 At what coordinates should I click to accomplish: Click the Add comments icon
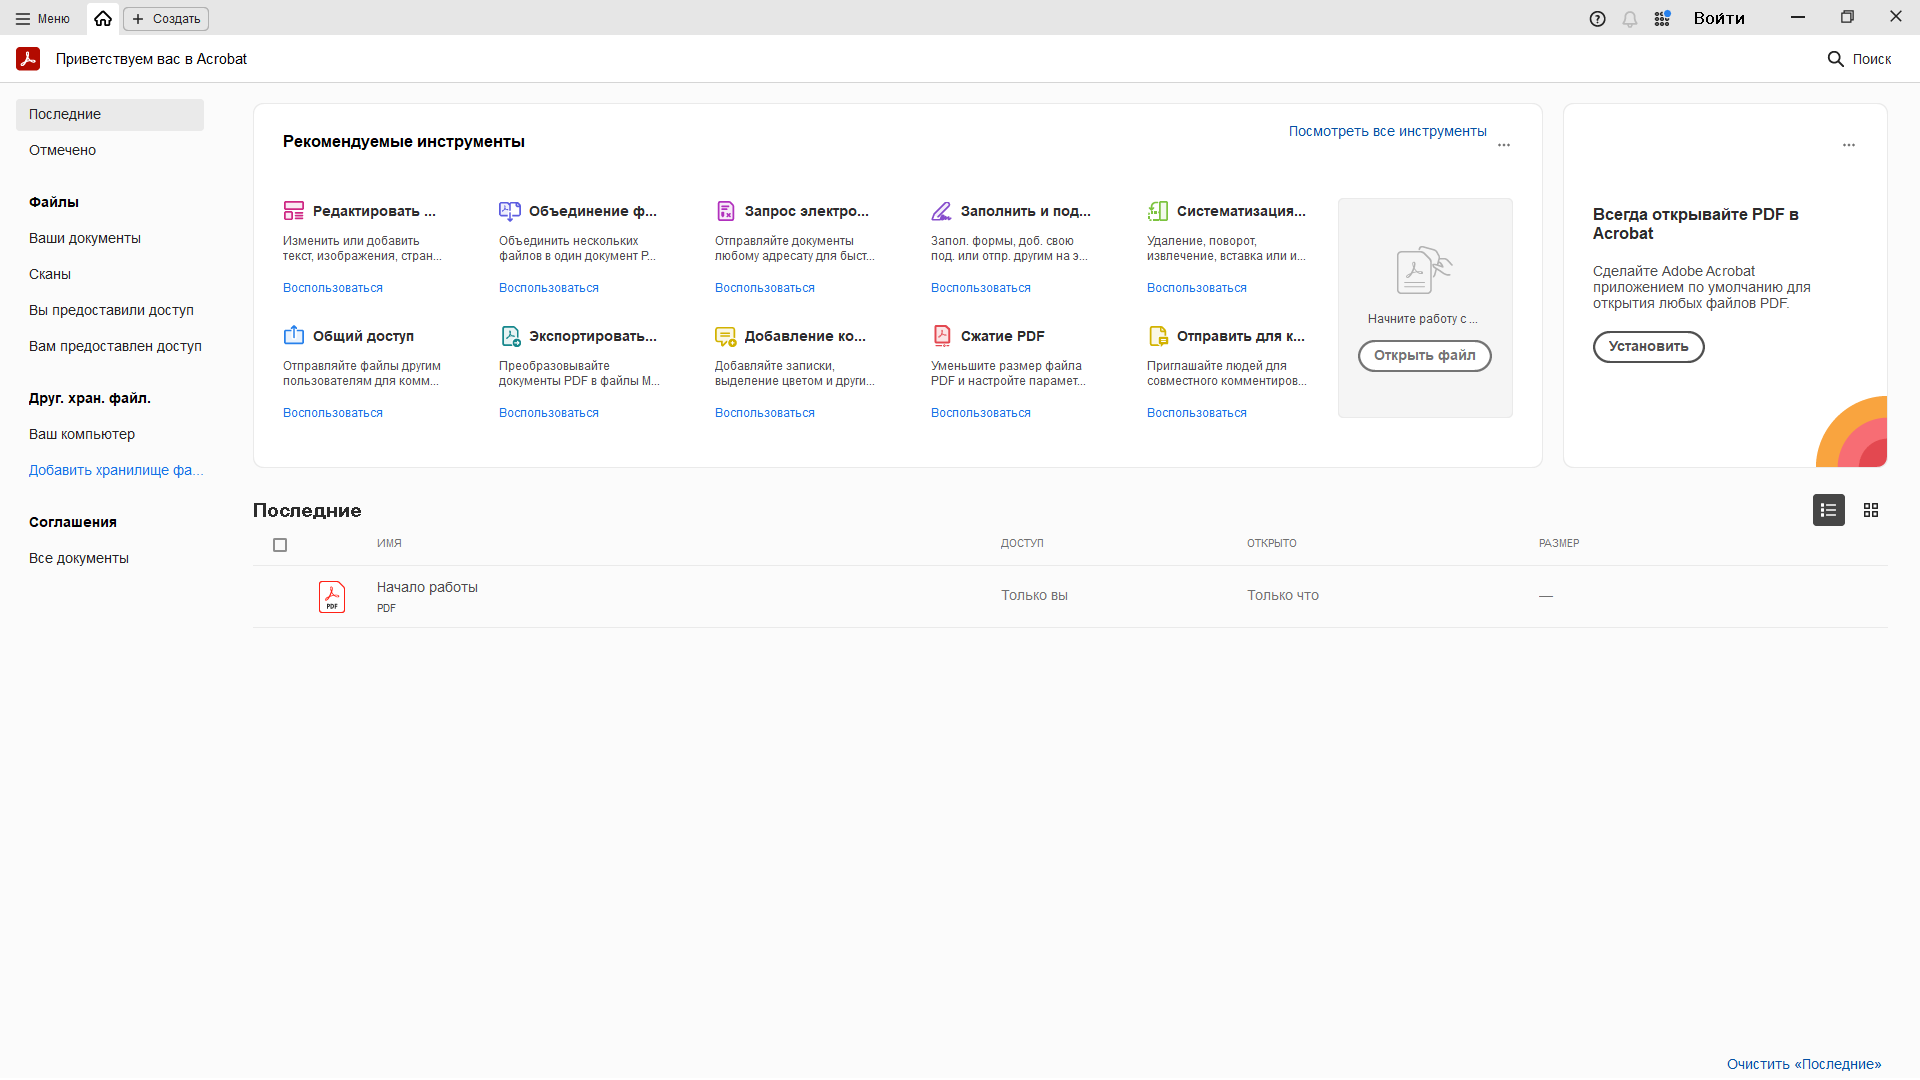(x=725, y=336)
